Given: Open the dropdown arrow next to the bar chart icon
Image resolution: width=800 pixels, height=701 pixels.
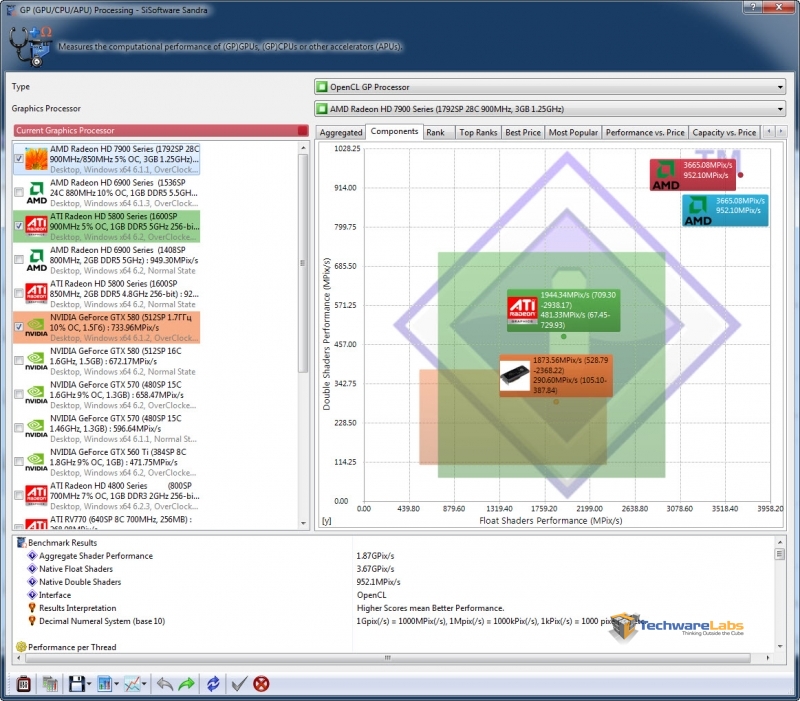Looking at the screenshot, I should point(117,684).
